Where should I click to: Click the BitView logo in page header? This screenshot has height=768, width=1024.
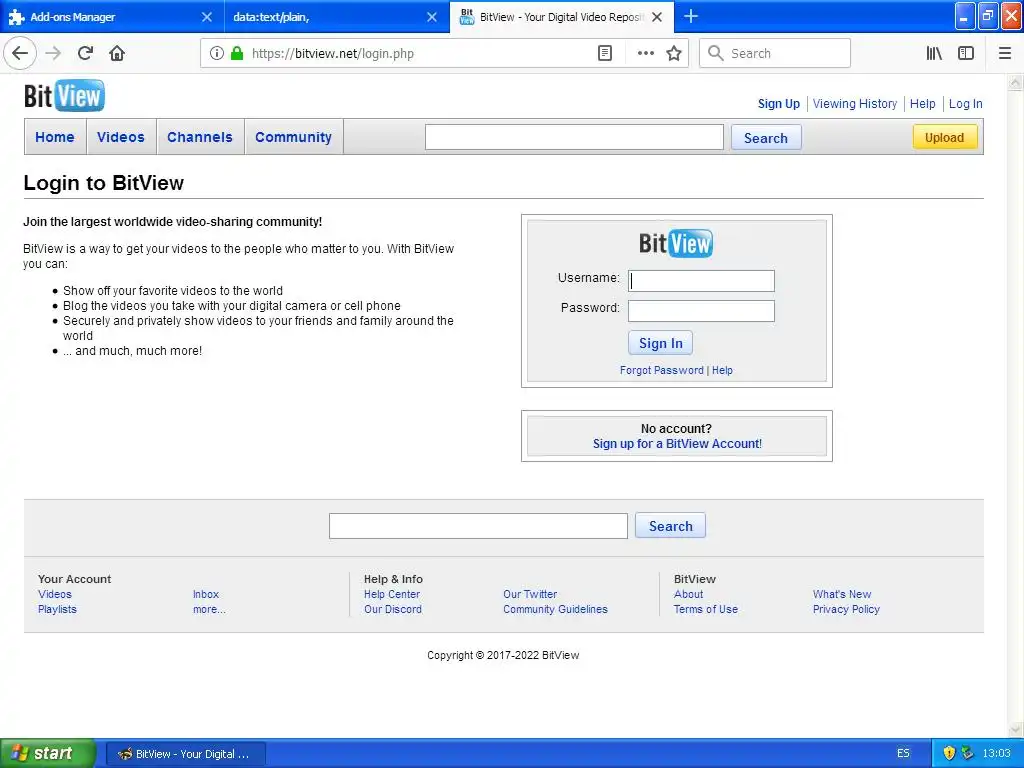[64, 95]
